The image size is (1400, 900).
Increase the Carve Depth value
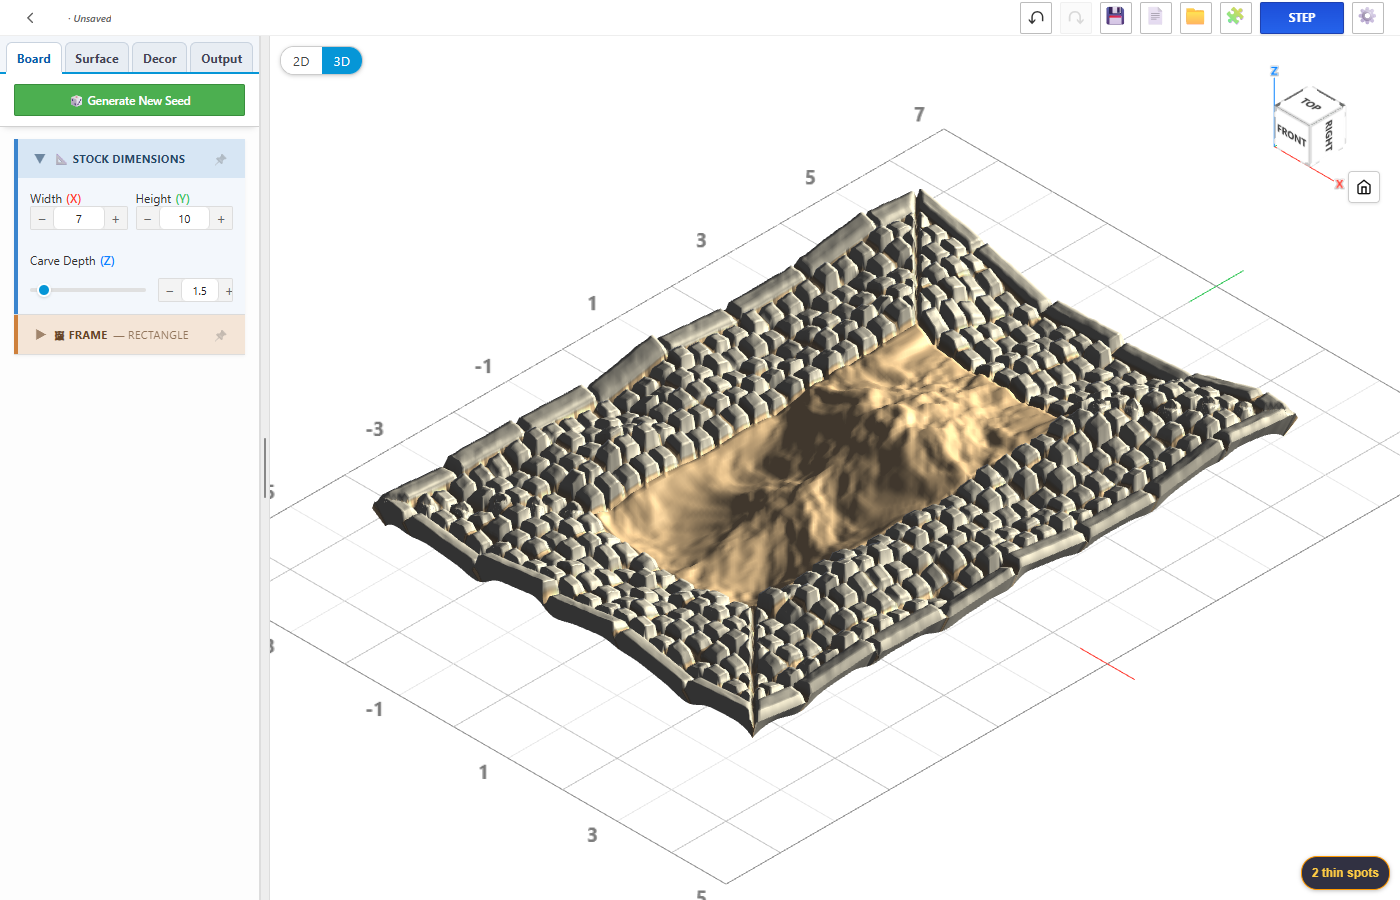228,291
